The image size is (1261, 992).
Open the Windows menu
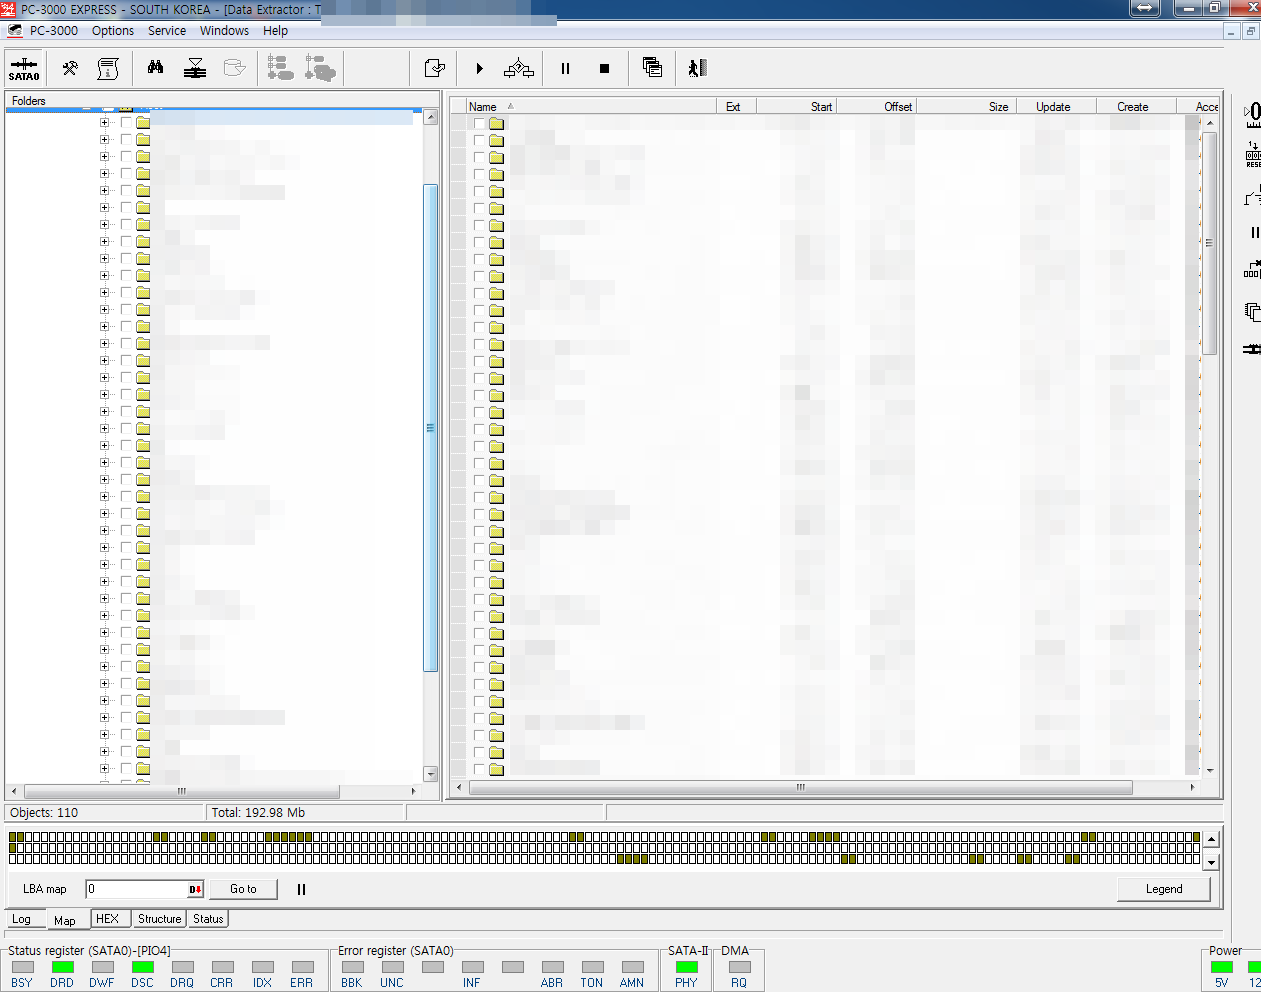pos(224,30)
